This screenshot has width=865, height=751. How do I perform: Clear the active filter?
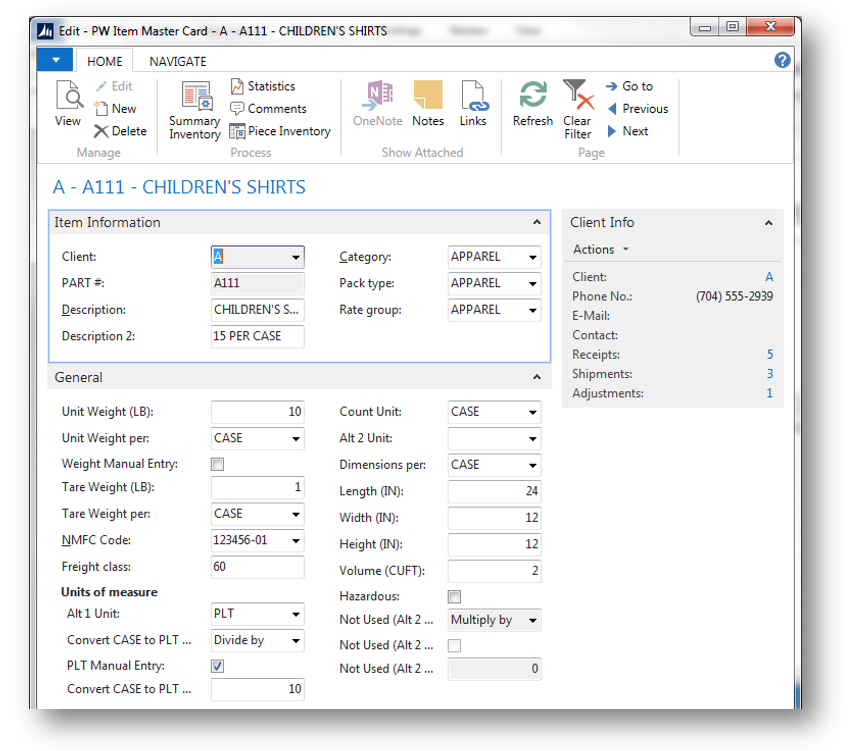[577, 107]
